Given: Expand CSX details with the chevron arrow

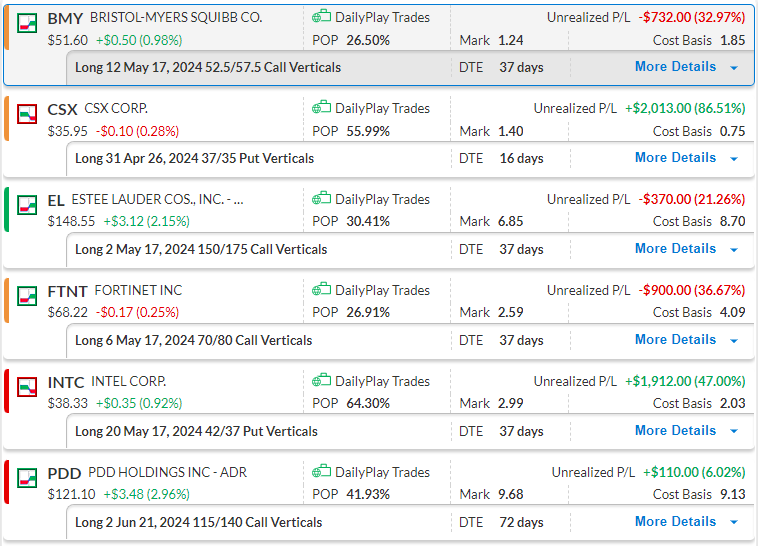Looking at the screenshot, I should [x=734, y=159].
